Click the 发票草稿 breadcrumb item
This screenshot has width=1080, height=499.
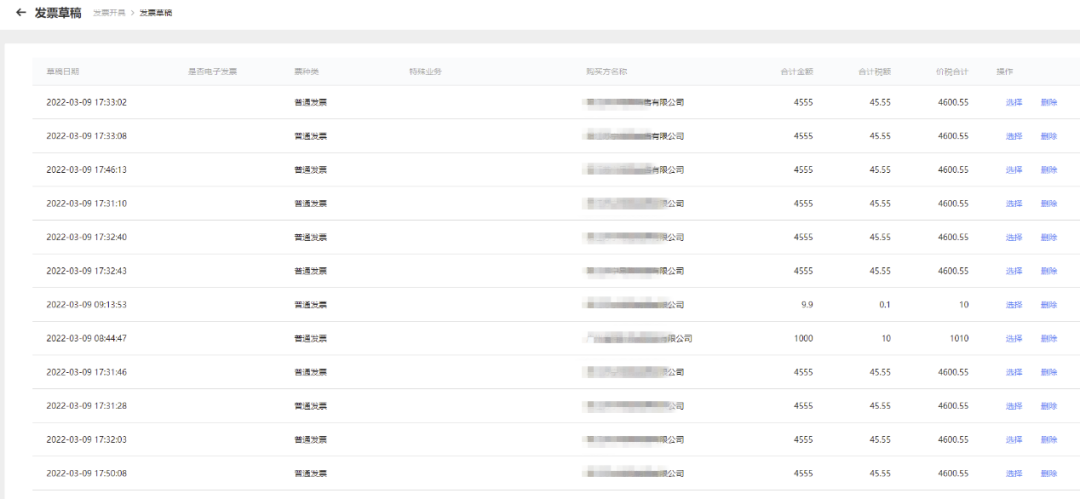pos(156,13)
